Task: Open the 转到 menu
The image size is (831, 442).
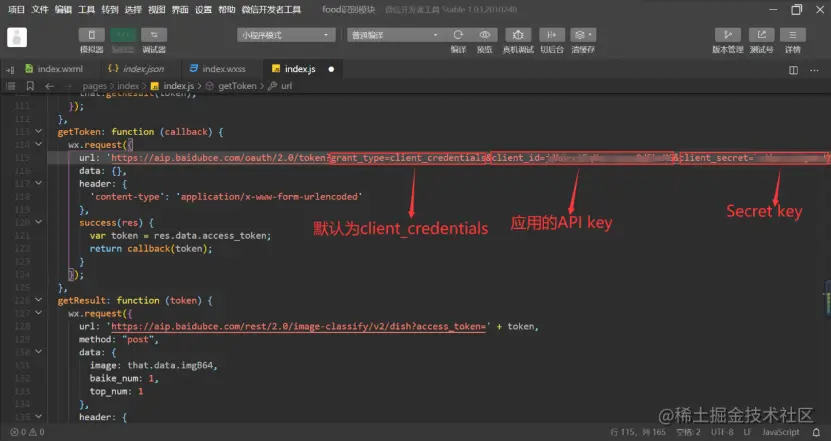Action: [110, 10]
